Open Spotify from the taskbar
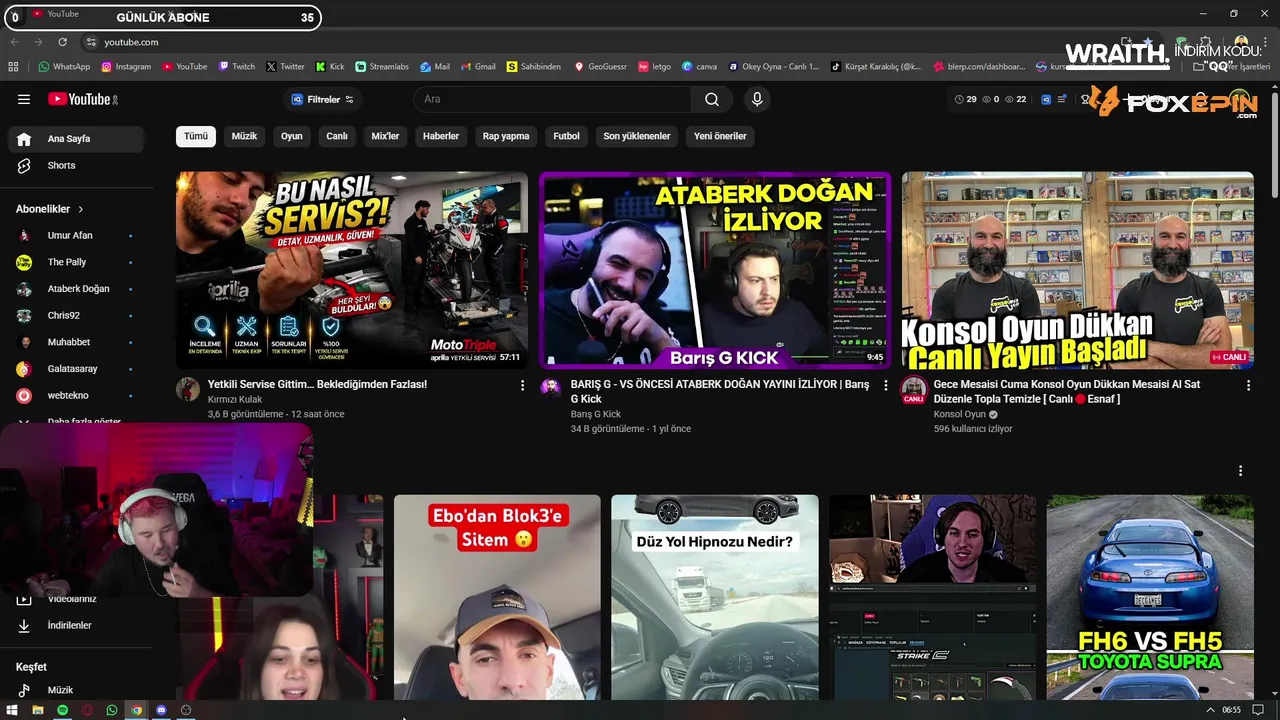The height and width of the screenshot is (720, 1280). pos(62,710)
